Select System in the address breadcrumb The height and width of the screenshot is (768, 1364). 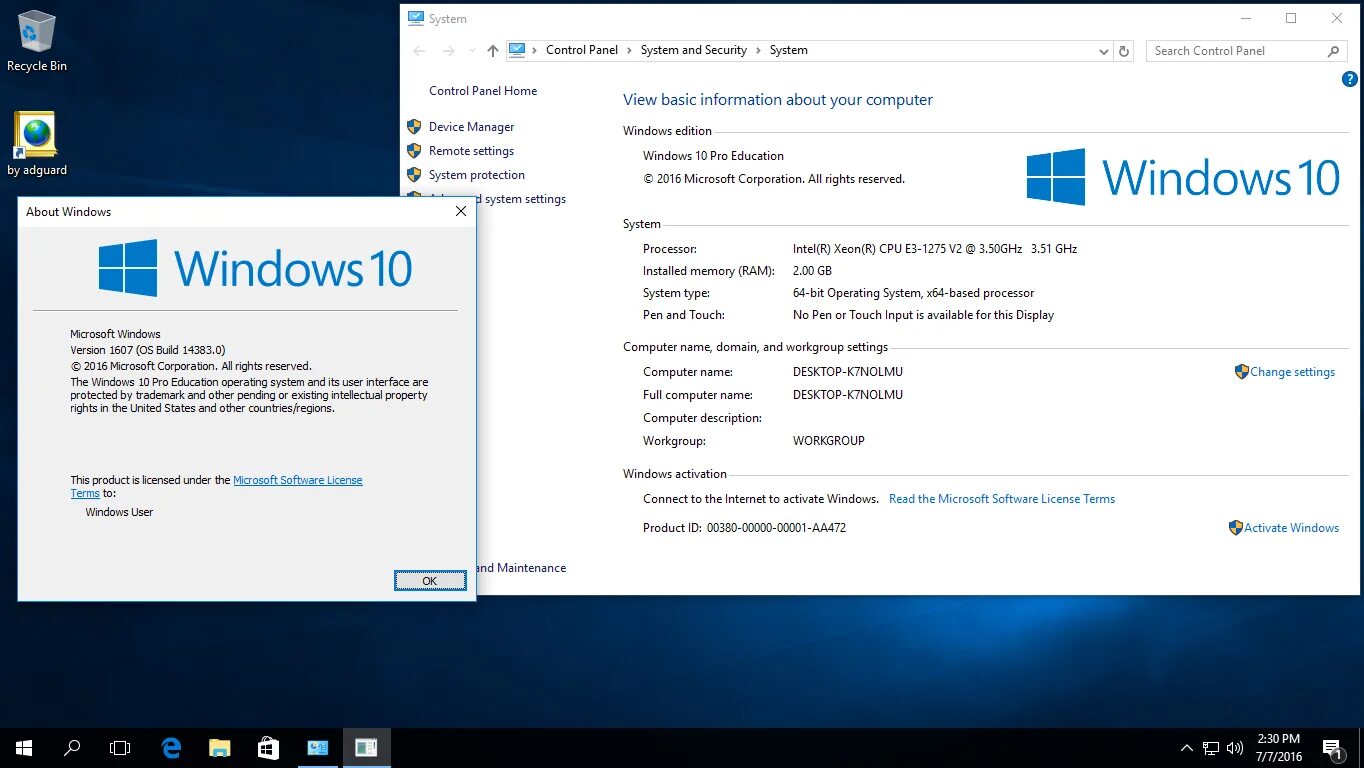789,50
